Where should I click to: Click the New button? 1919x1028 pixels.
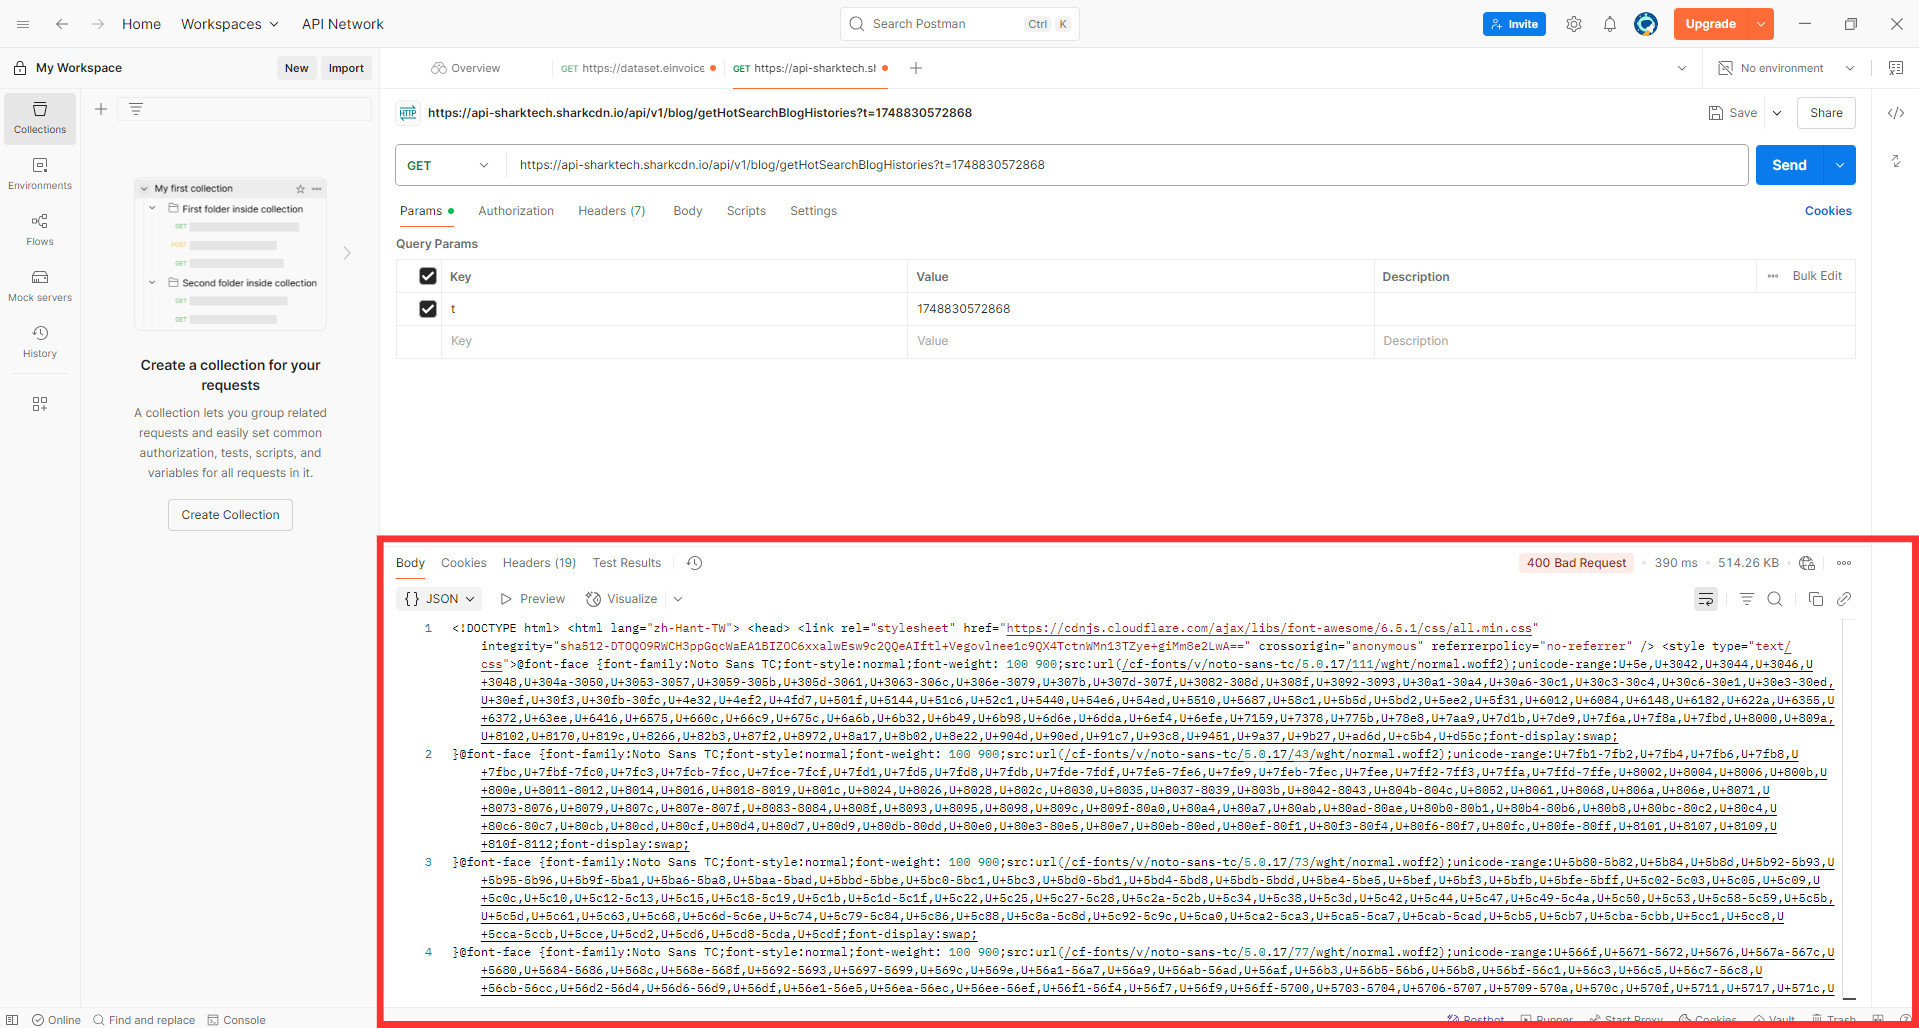click(296, 68)
